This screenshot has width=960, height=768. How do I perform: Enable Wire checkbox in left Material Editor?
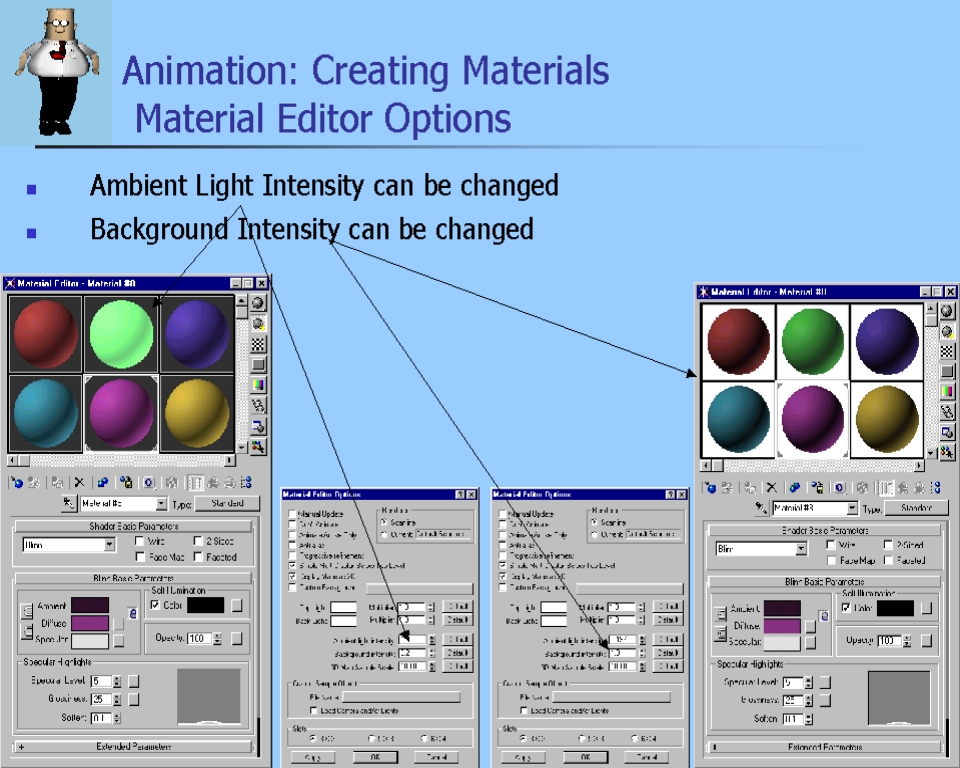[140, 541]
